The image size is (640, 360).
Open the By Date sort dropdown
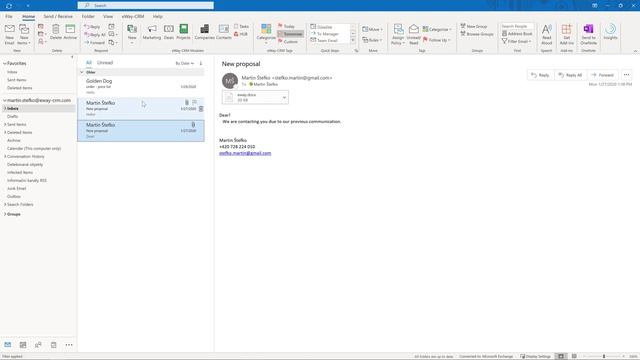point(184,63)
